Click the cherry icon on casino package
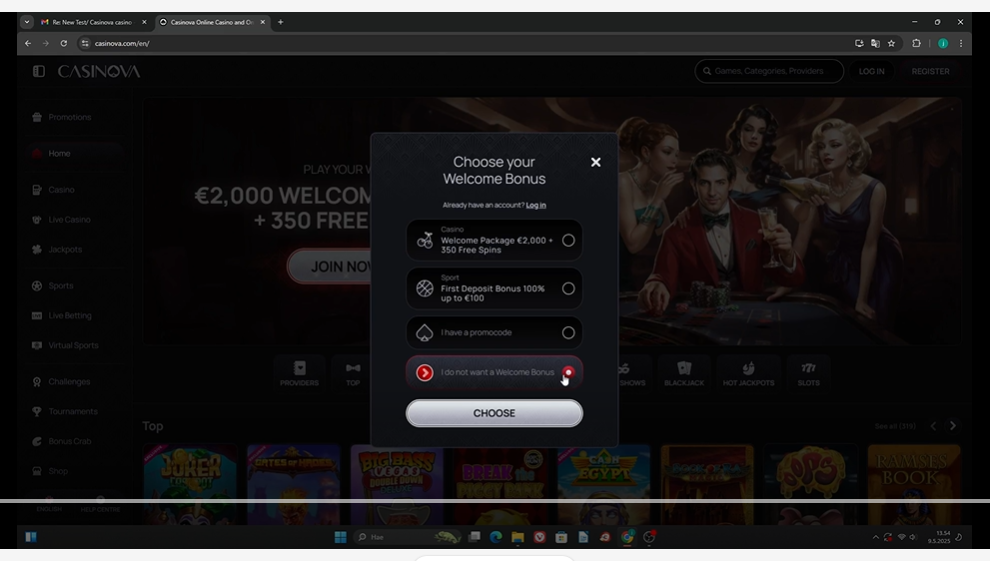 (425, 240)
